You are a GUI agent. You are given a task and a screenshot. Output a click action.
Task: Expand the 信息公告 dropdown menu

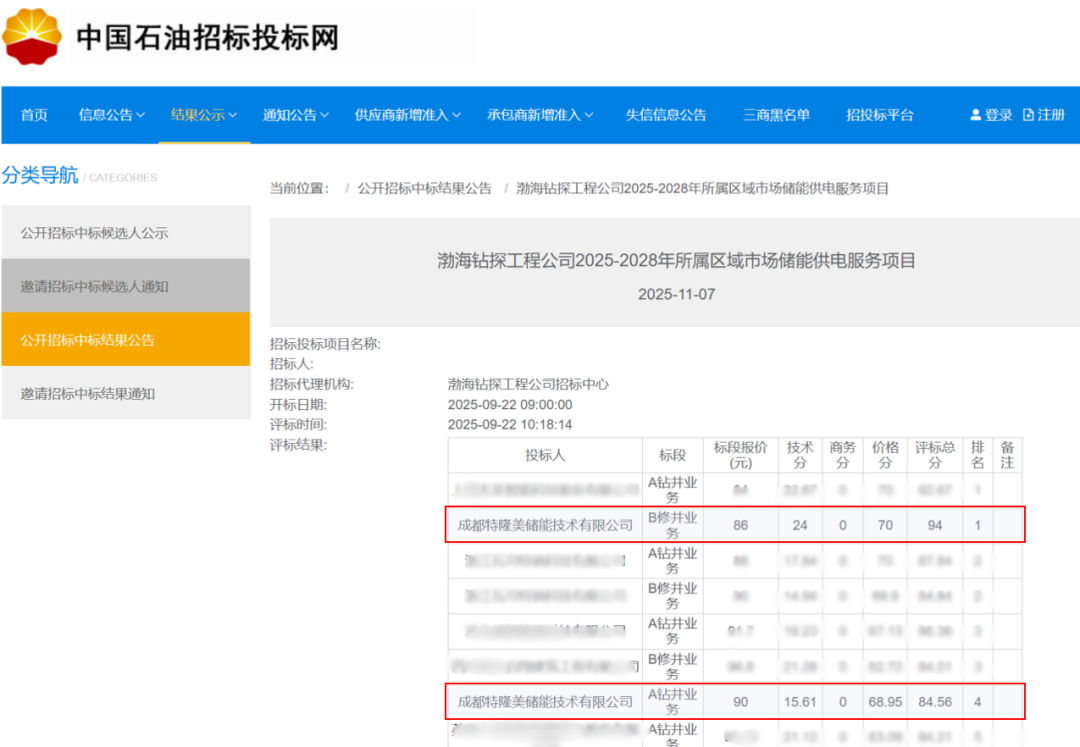tap(112, 115)
